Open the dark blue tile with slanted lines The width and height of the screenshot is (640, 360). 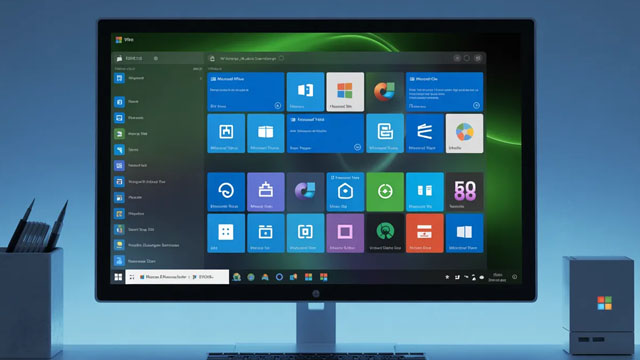424,133
